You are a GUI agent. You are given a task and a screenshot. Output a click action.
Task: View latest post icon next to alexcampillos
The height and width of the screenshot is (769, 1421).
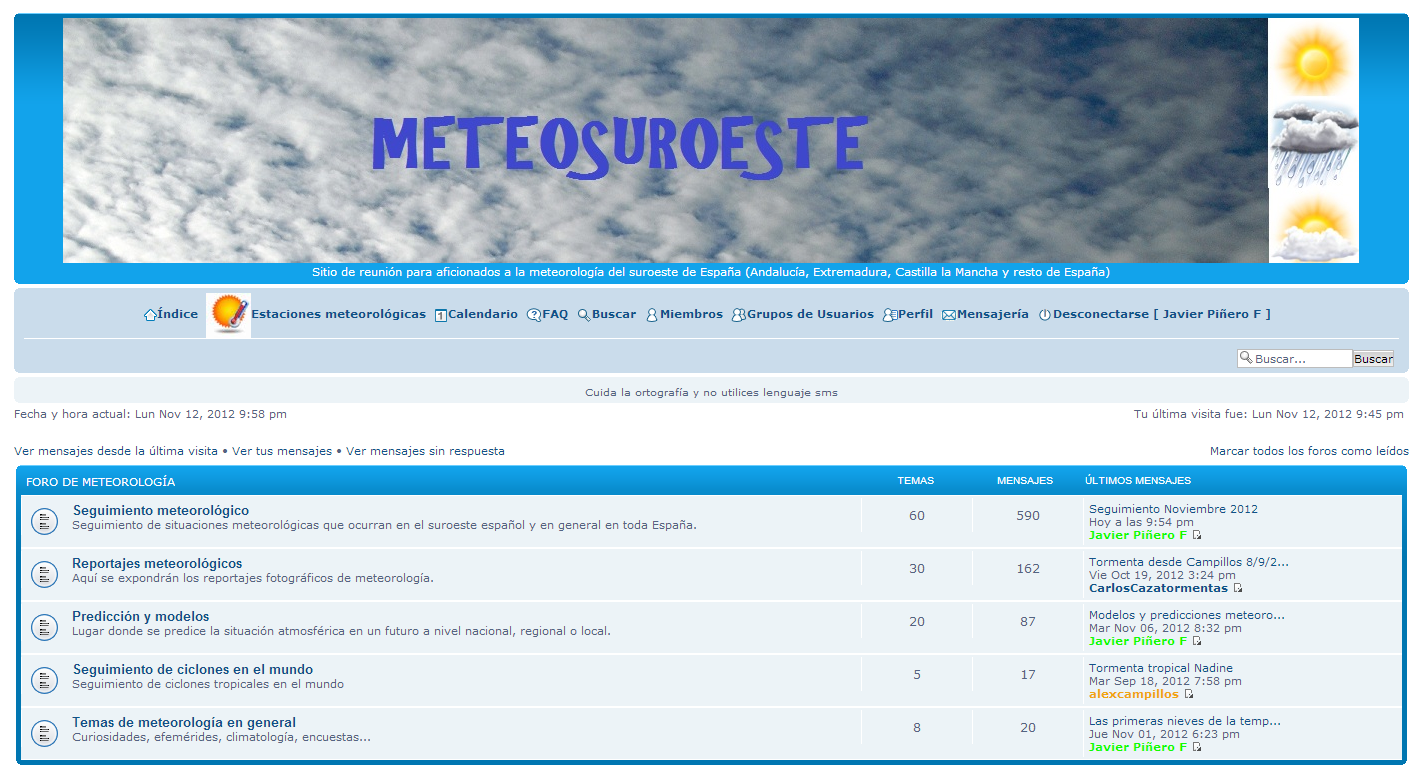(x=1189, y=695)
